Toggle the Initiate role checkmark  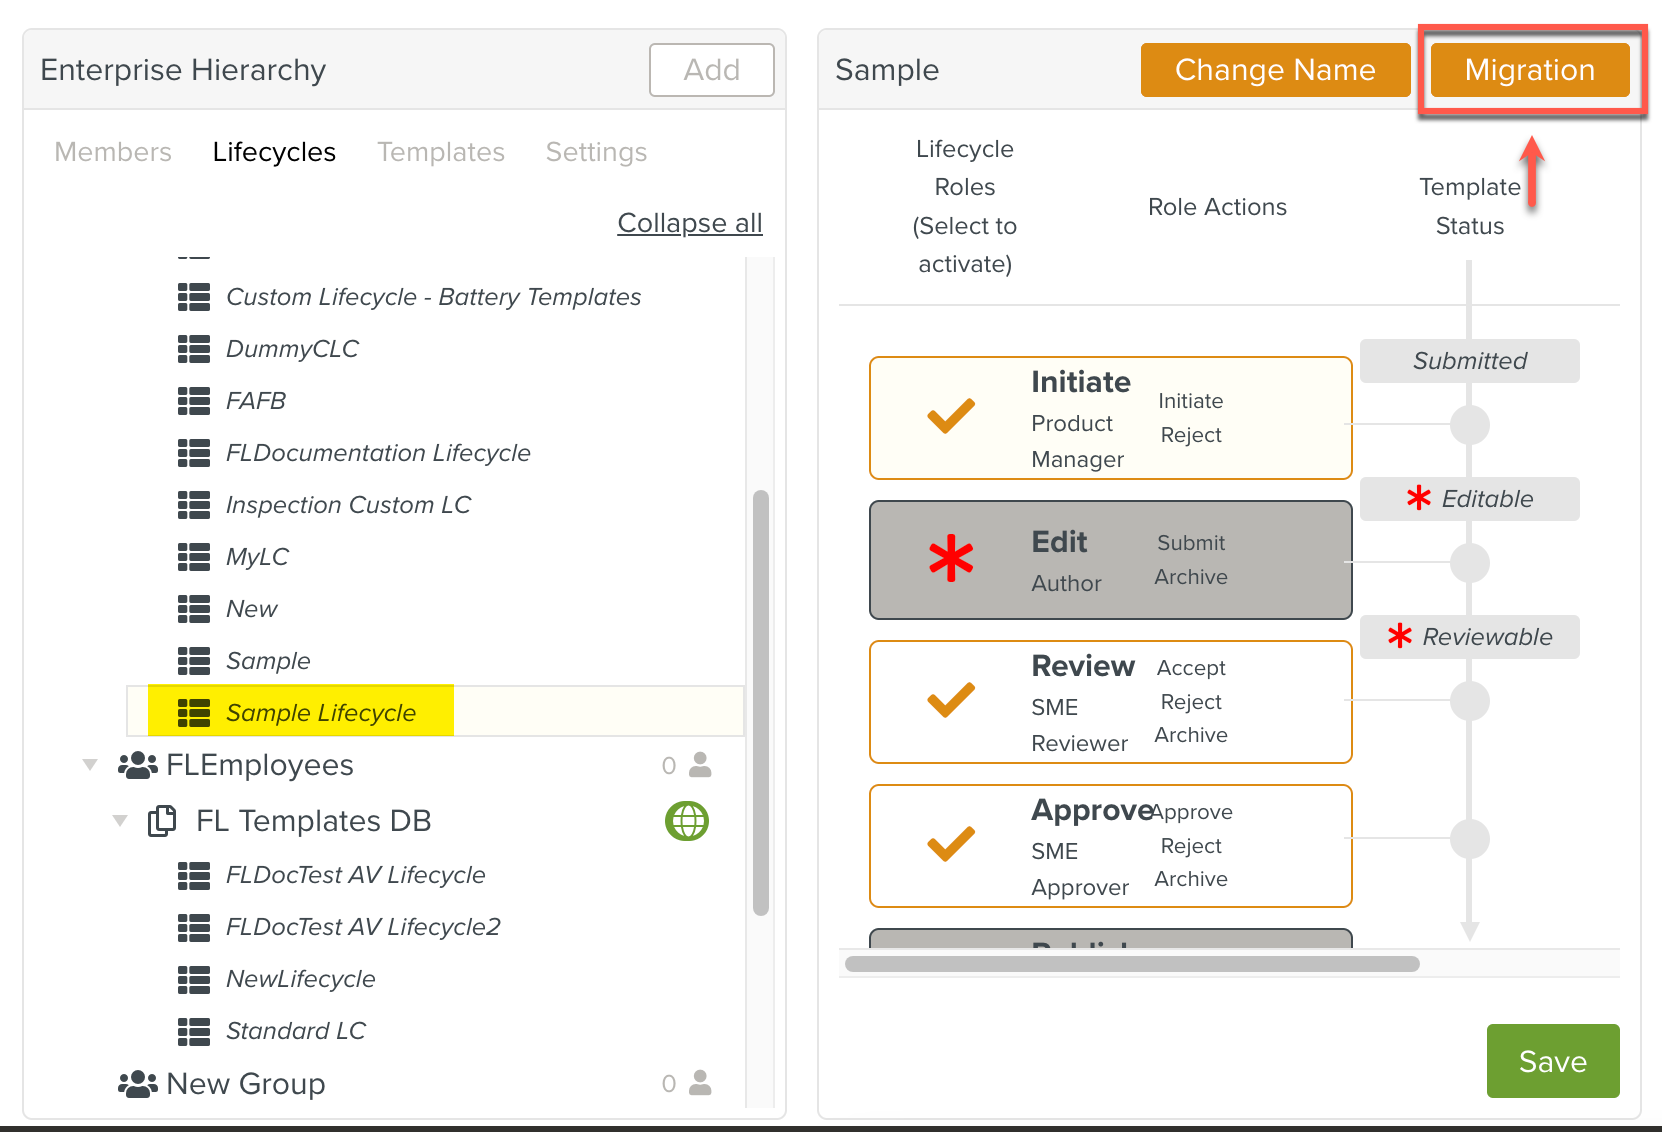click(950, 416)
